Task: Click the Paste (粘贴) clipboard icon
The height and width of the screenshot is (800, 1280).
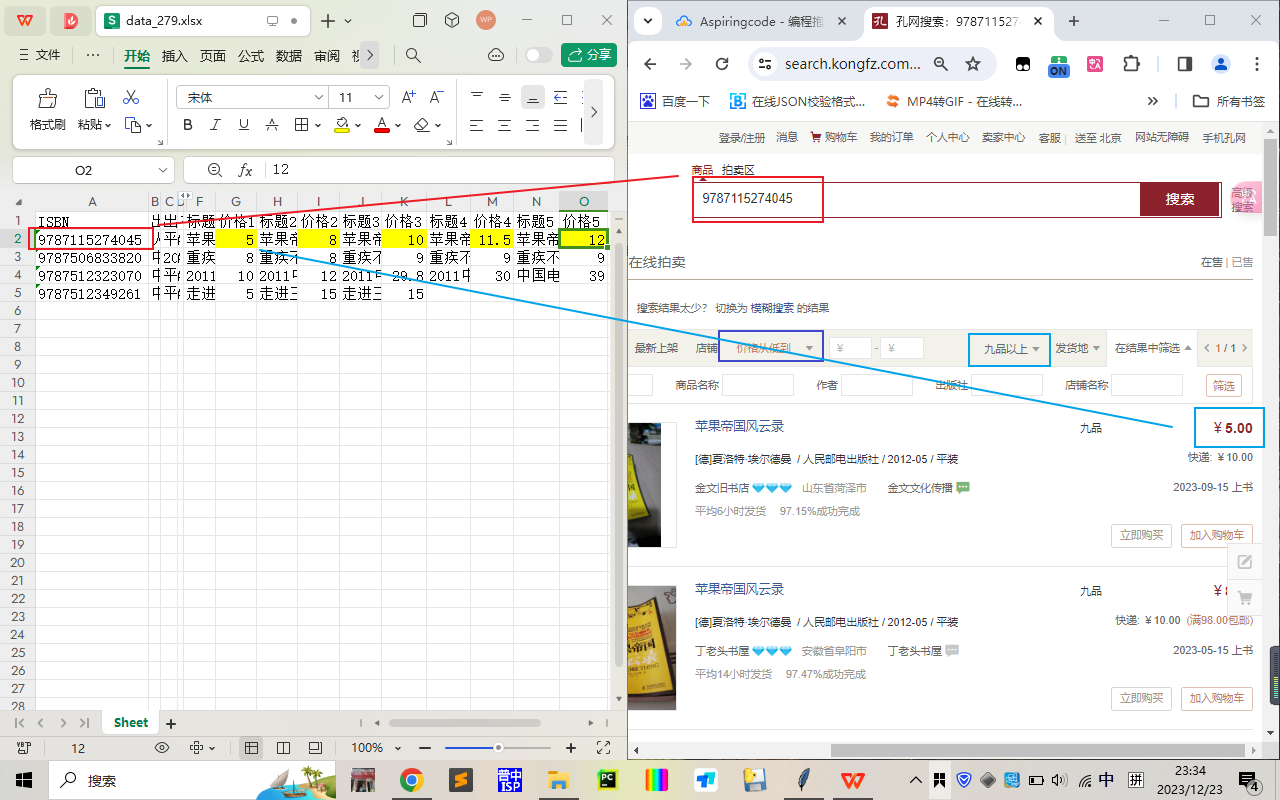Action: click(x=94, y=98)
